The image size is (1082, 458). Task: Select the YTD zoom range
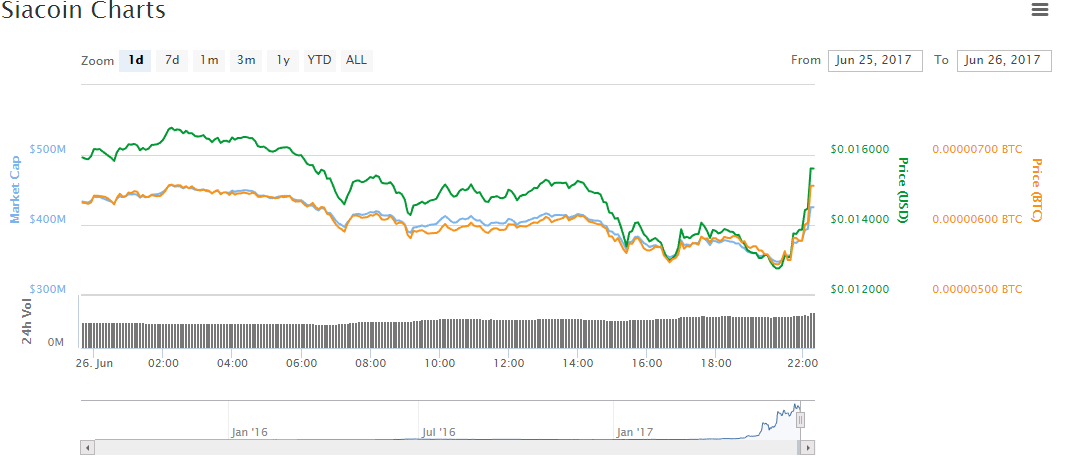(x=319, y=61)
